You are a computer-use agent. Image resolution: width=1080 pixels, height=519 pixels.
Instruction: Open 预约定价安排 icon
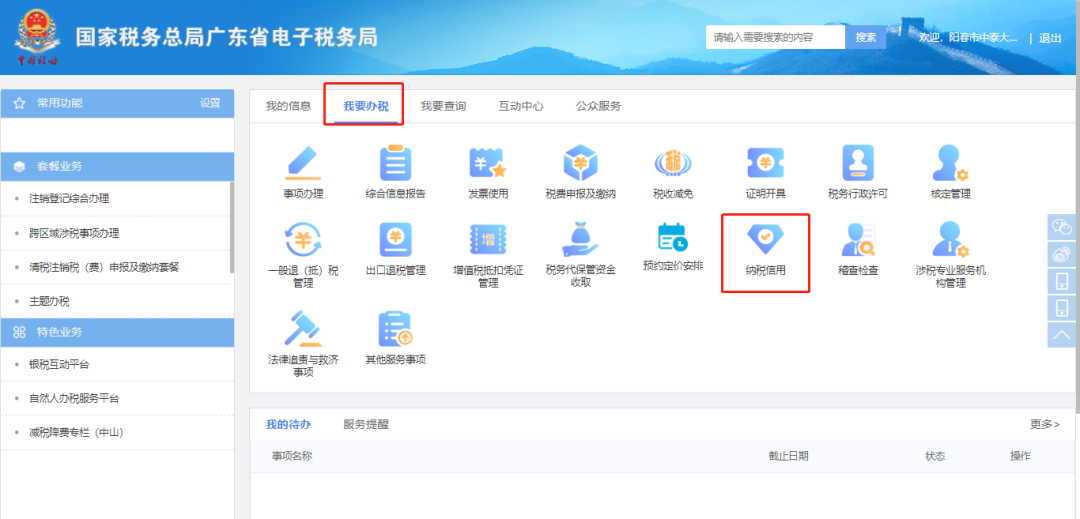(x=673, y=237)
